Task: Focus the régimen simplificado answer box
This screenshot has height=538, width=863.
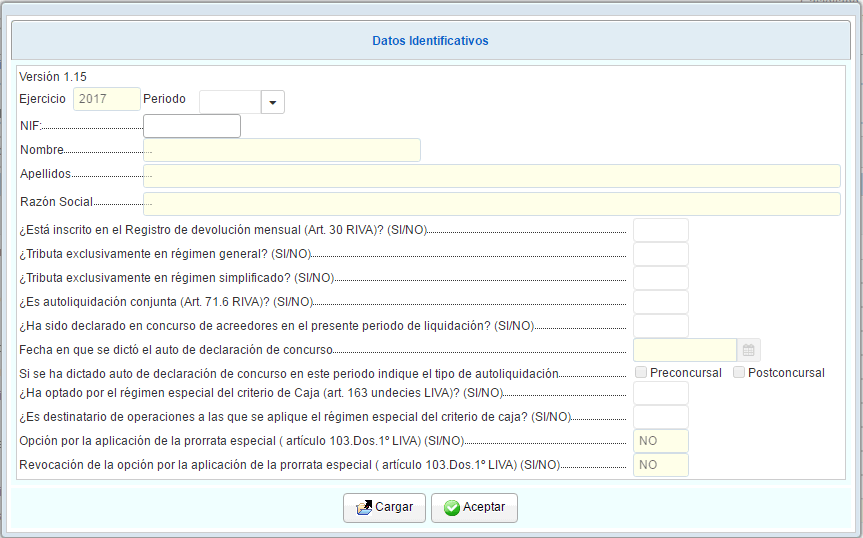Action: pyautogui.click(x=661, y=278)
